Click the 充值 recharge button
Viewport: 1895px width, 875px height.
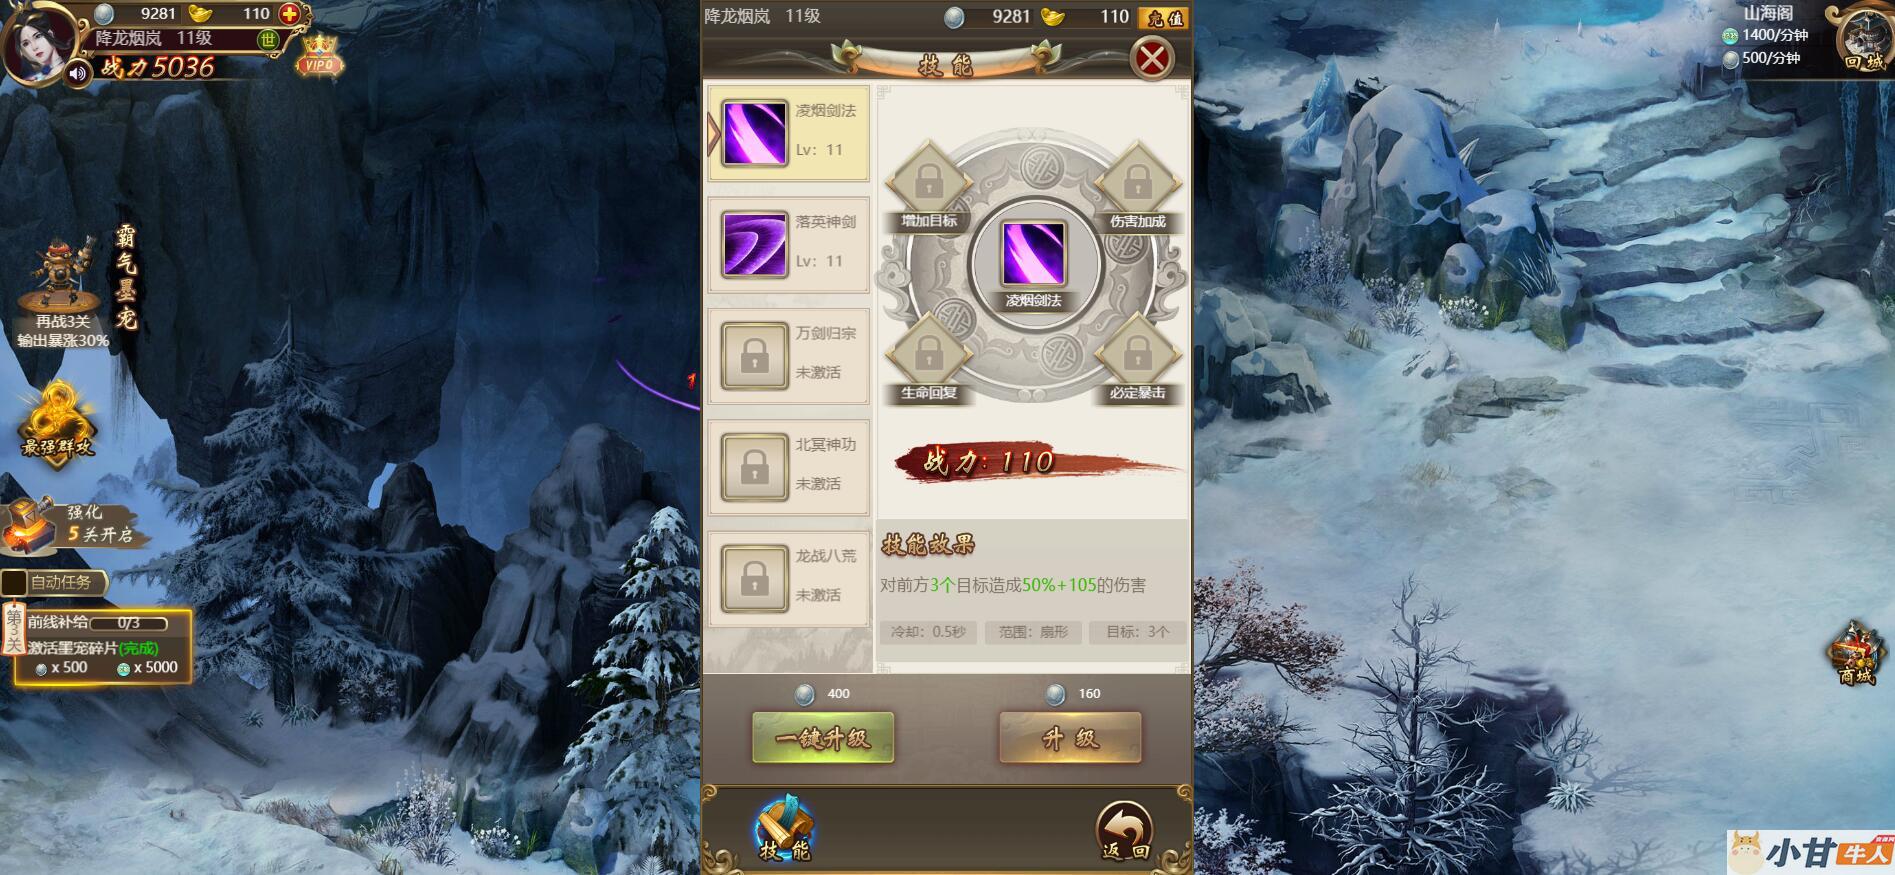coord(1164,17)
